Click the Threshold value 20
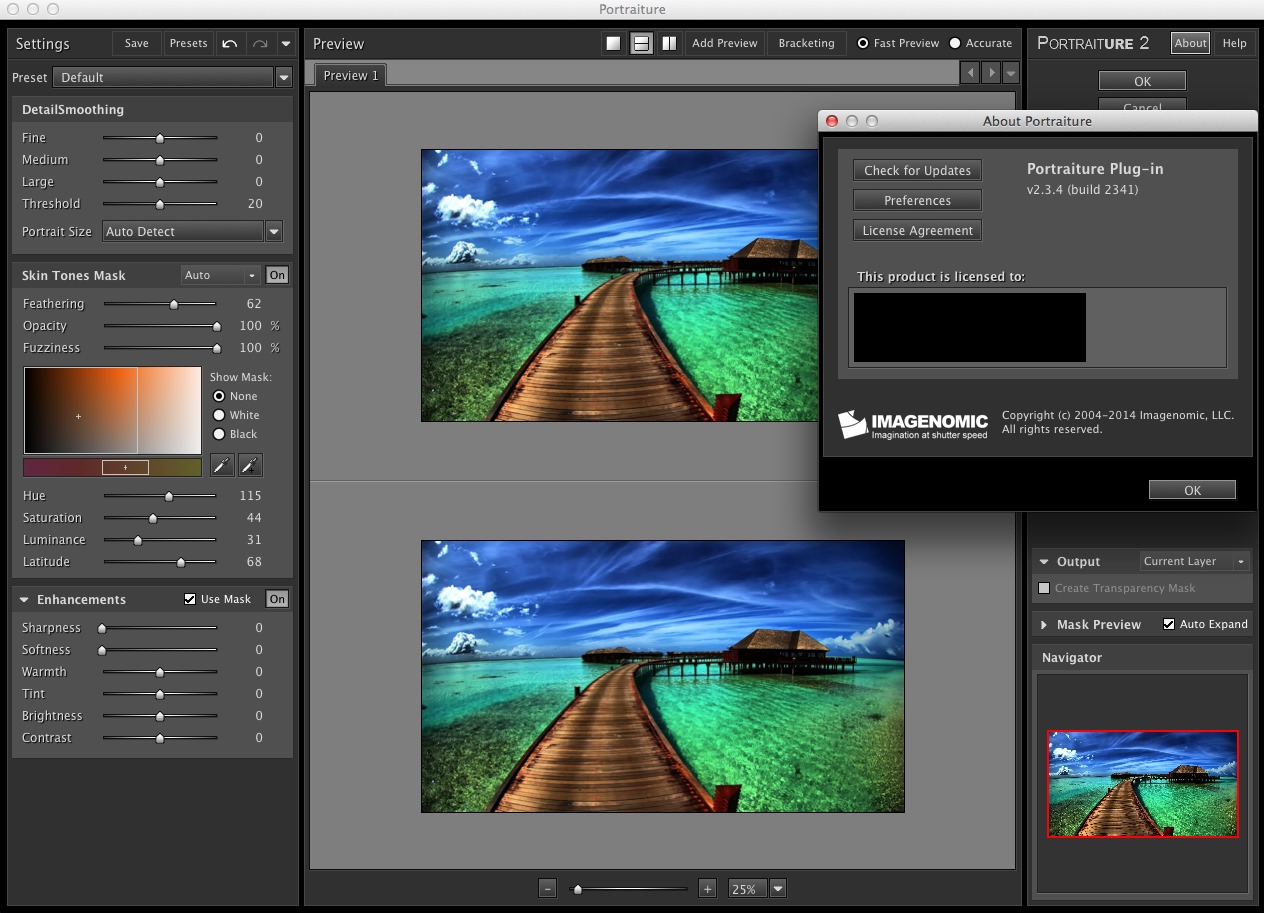The width and height of the screenshot is (1264, 913). coord(255,204)
